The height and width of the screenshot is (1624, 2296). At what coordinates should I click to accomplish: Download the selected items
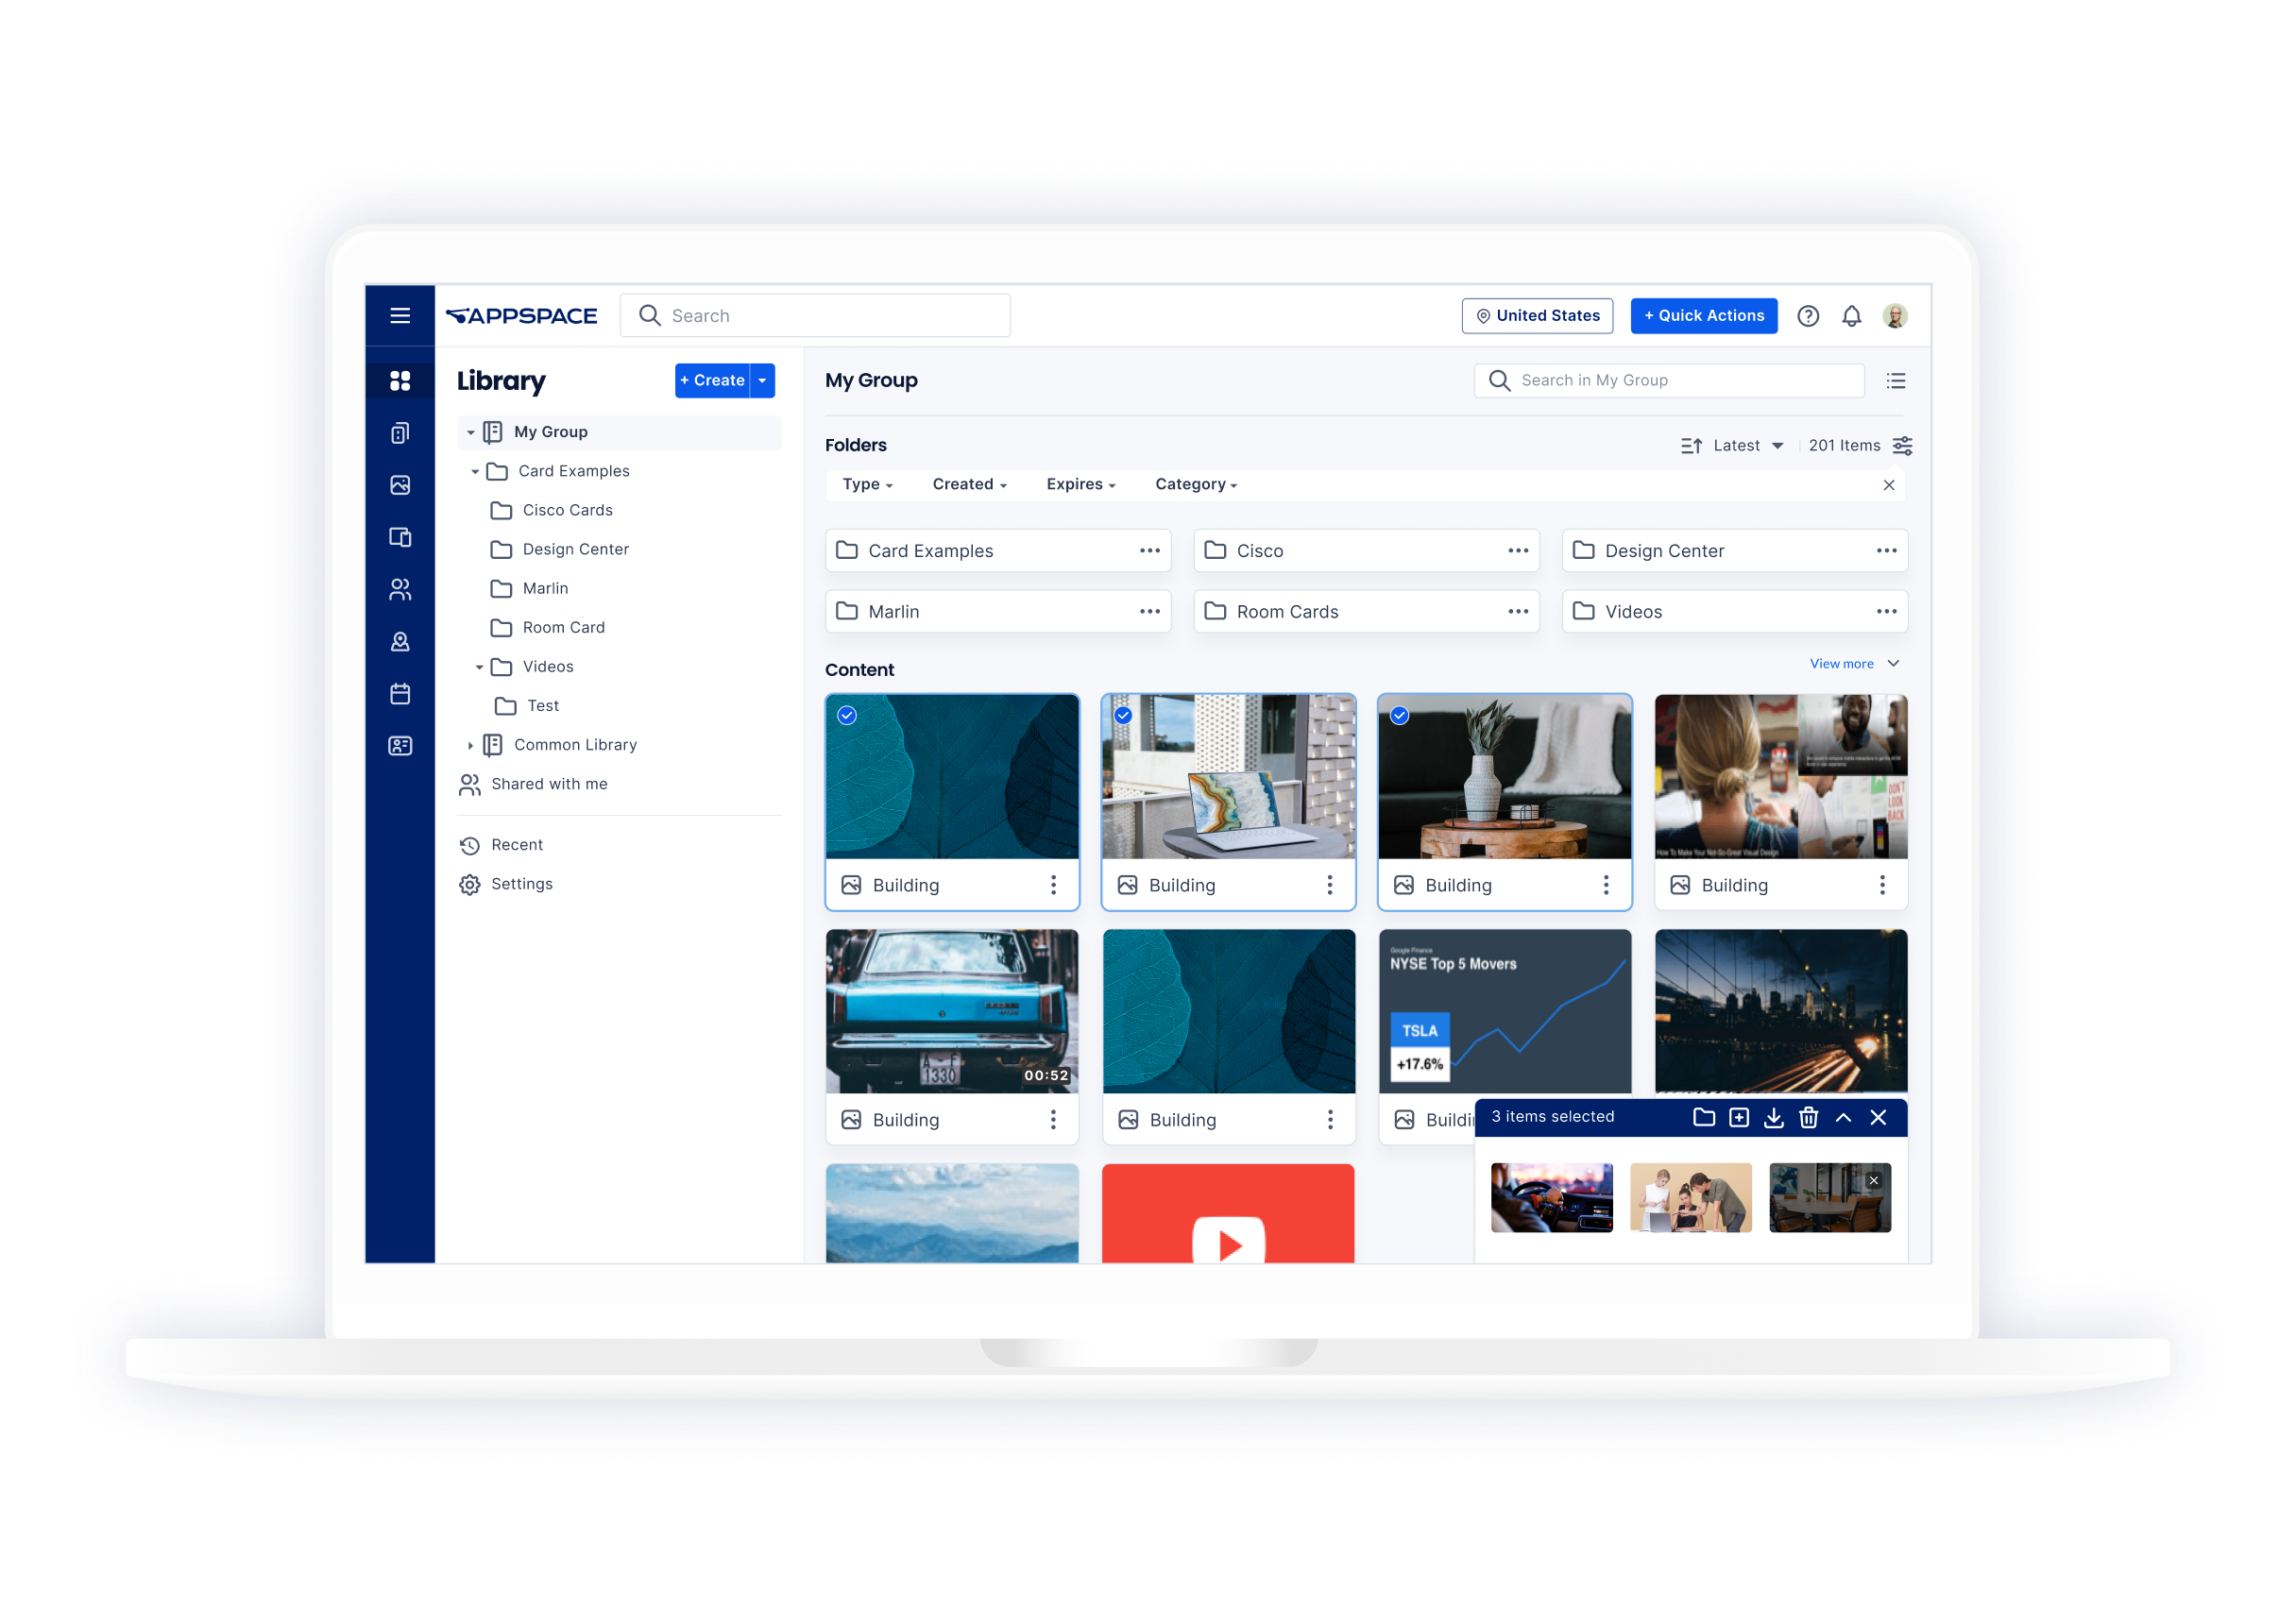coord(1773,1117)
